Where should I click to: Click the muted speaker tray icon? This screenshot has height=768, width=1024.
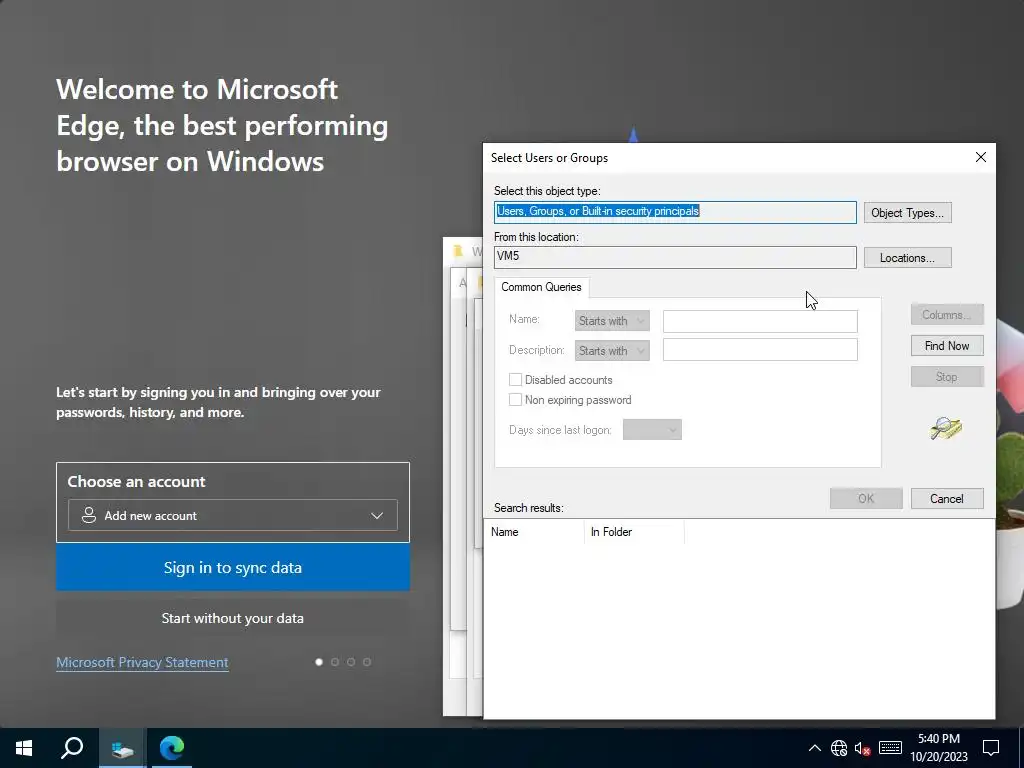[x=863, y=748]
